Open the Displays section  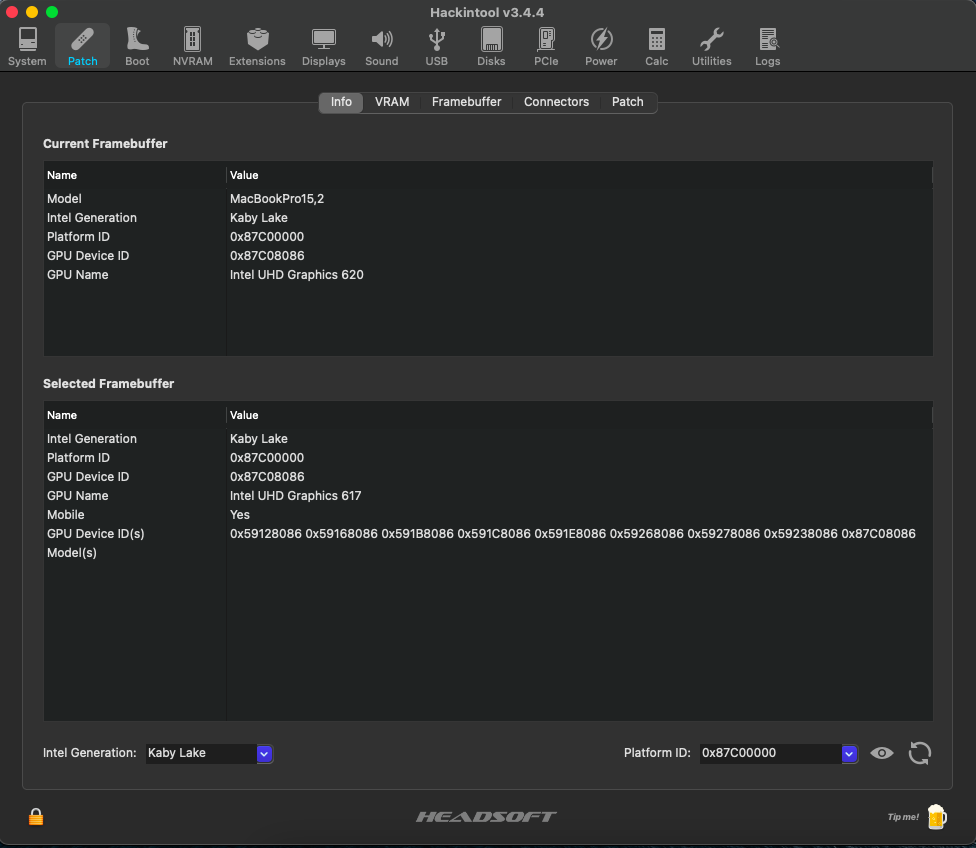tap(324, 47)
